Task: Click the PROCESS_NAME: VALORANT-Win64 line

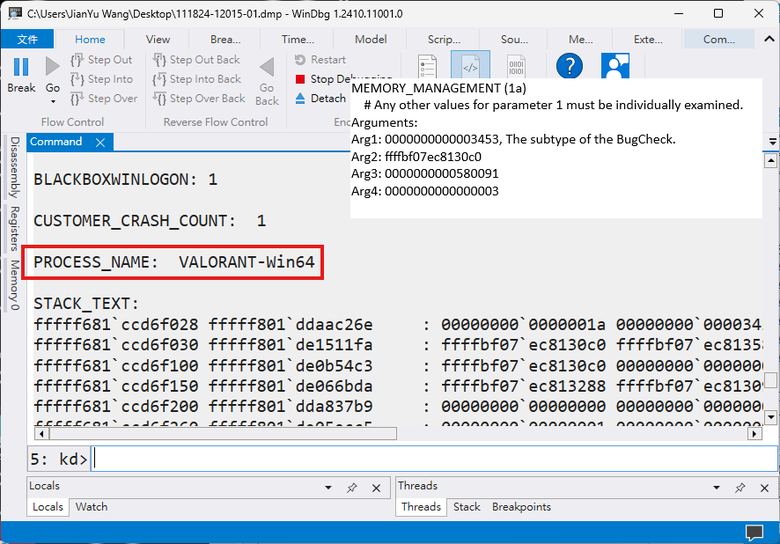Action: pyautogui.click(x=174, y=262)
